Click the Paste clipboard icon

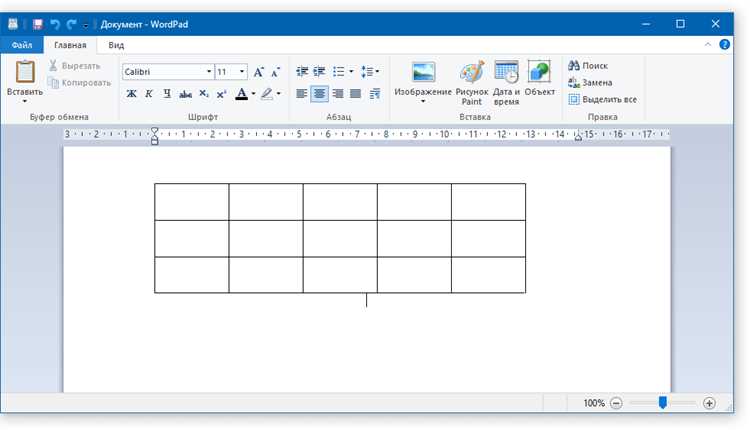point(25,72)
